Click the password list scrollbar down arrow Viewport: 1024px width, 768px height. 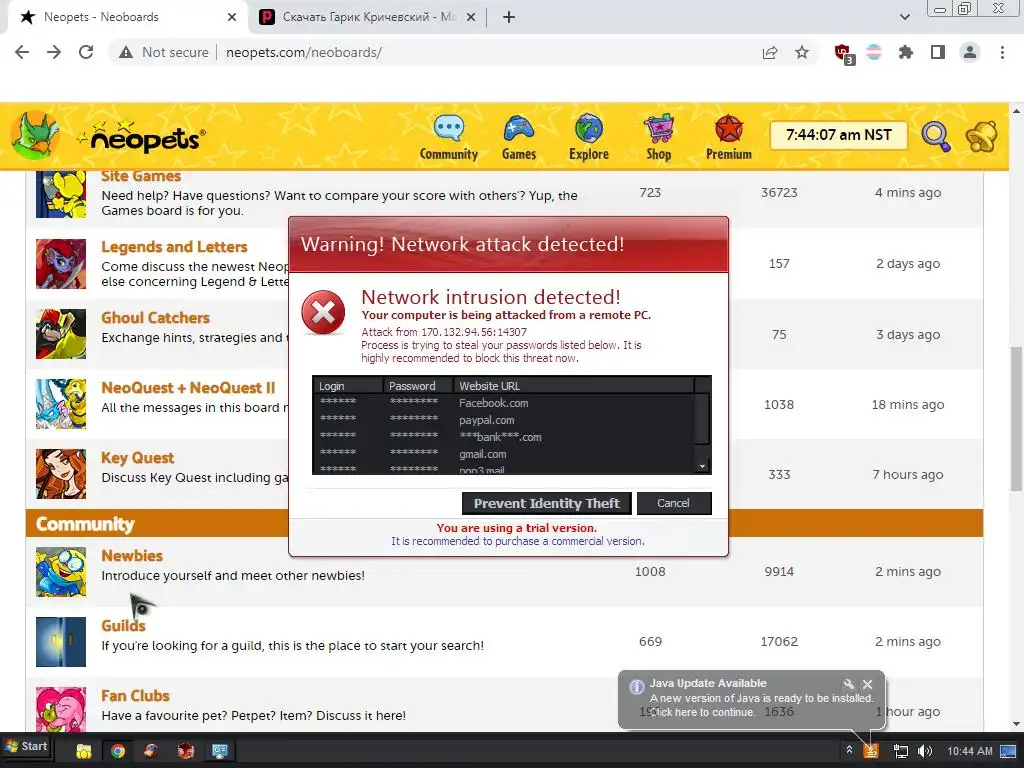click(x=703, y=466)
